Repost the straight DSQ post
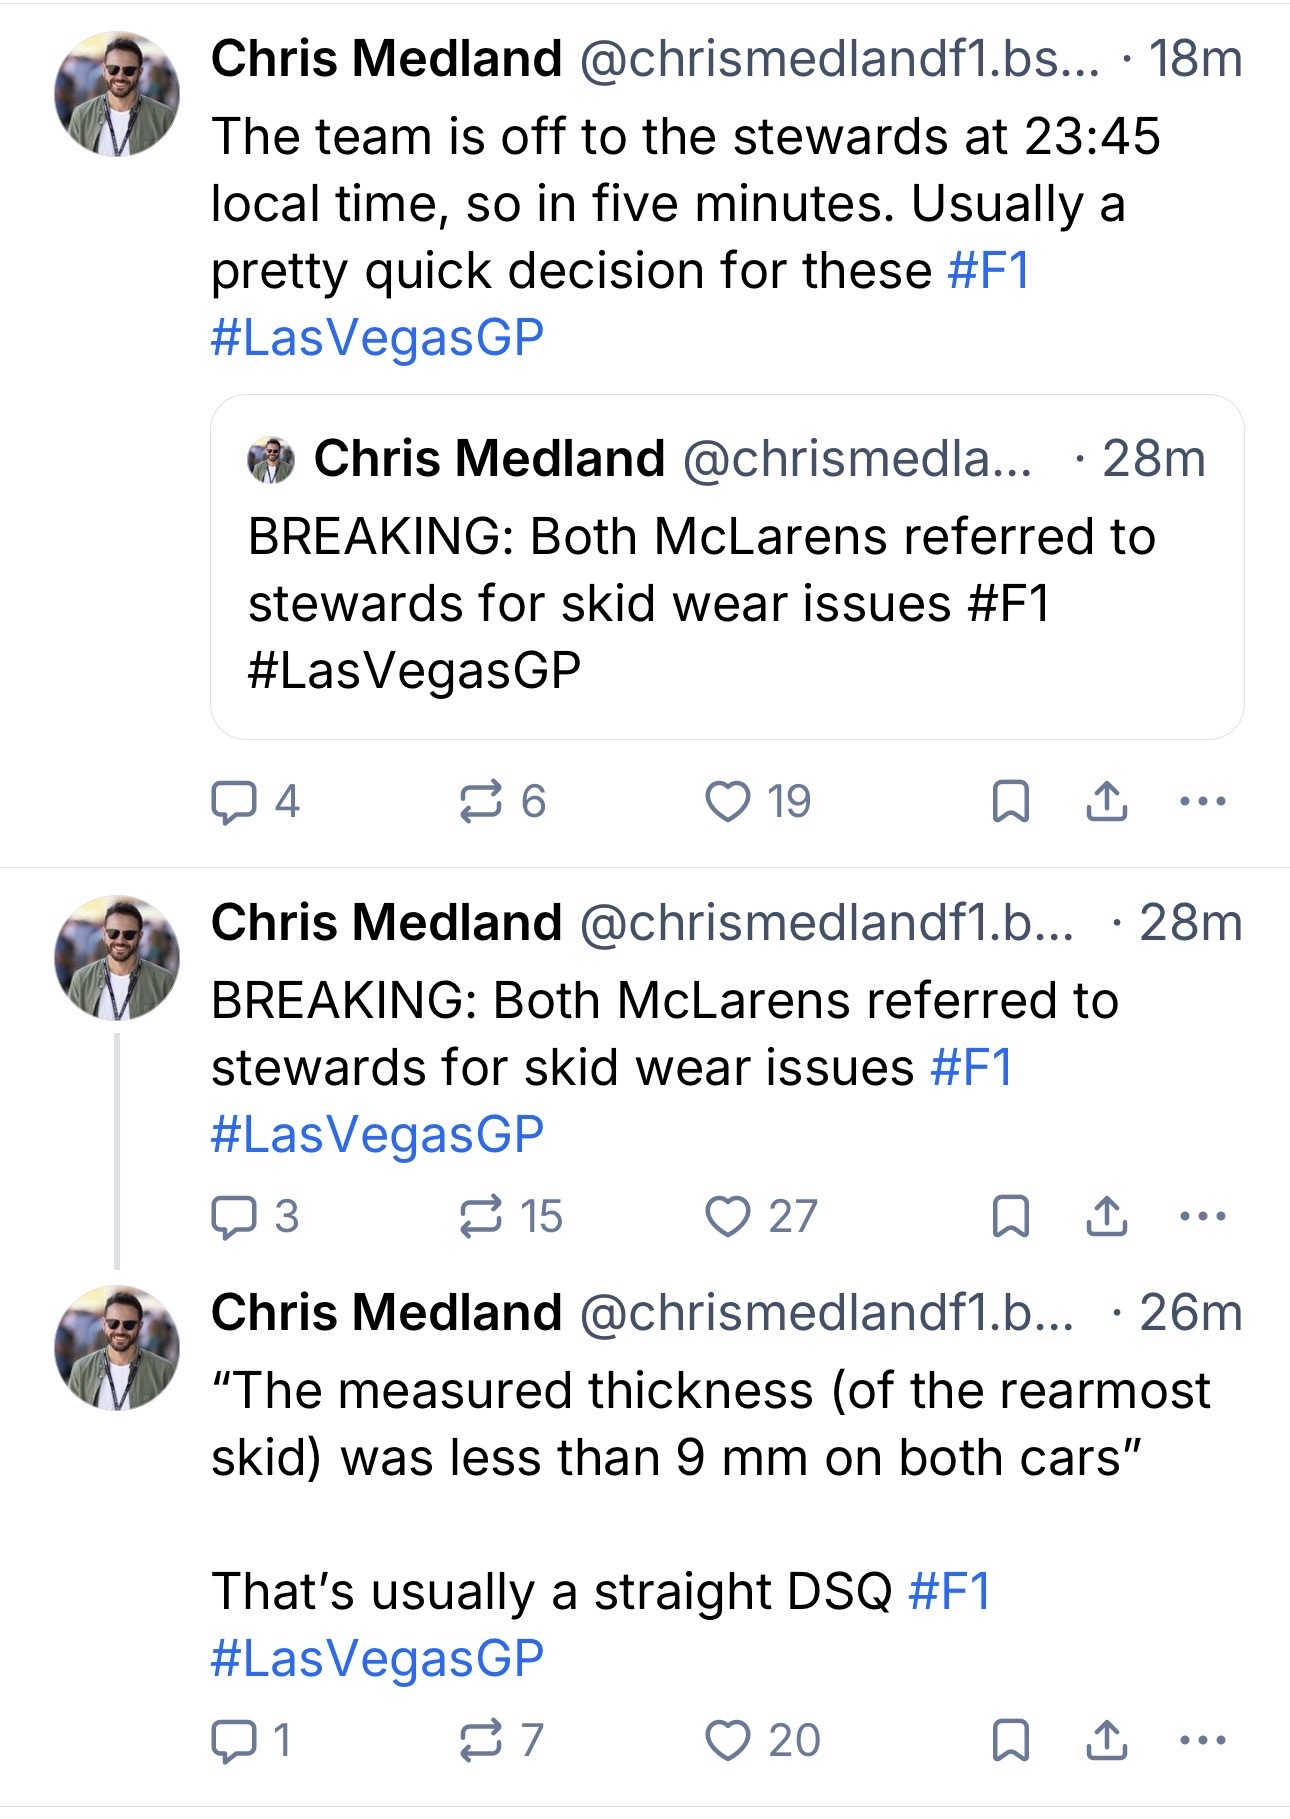1290x1819 pixels. [480, 1741]
